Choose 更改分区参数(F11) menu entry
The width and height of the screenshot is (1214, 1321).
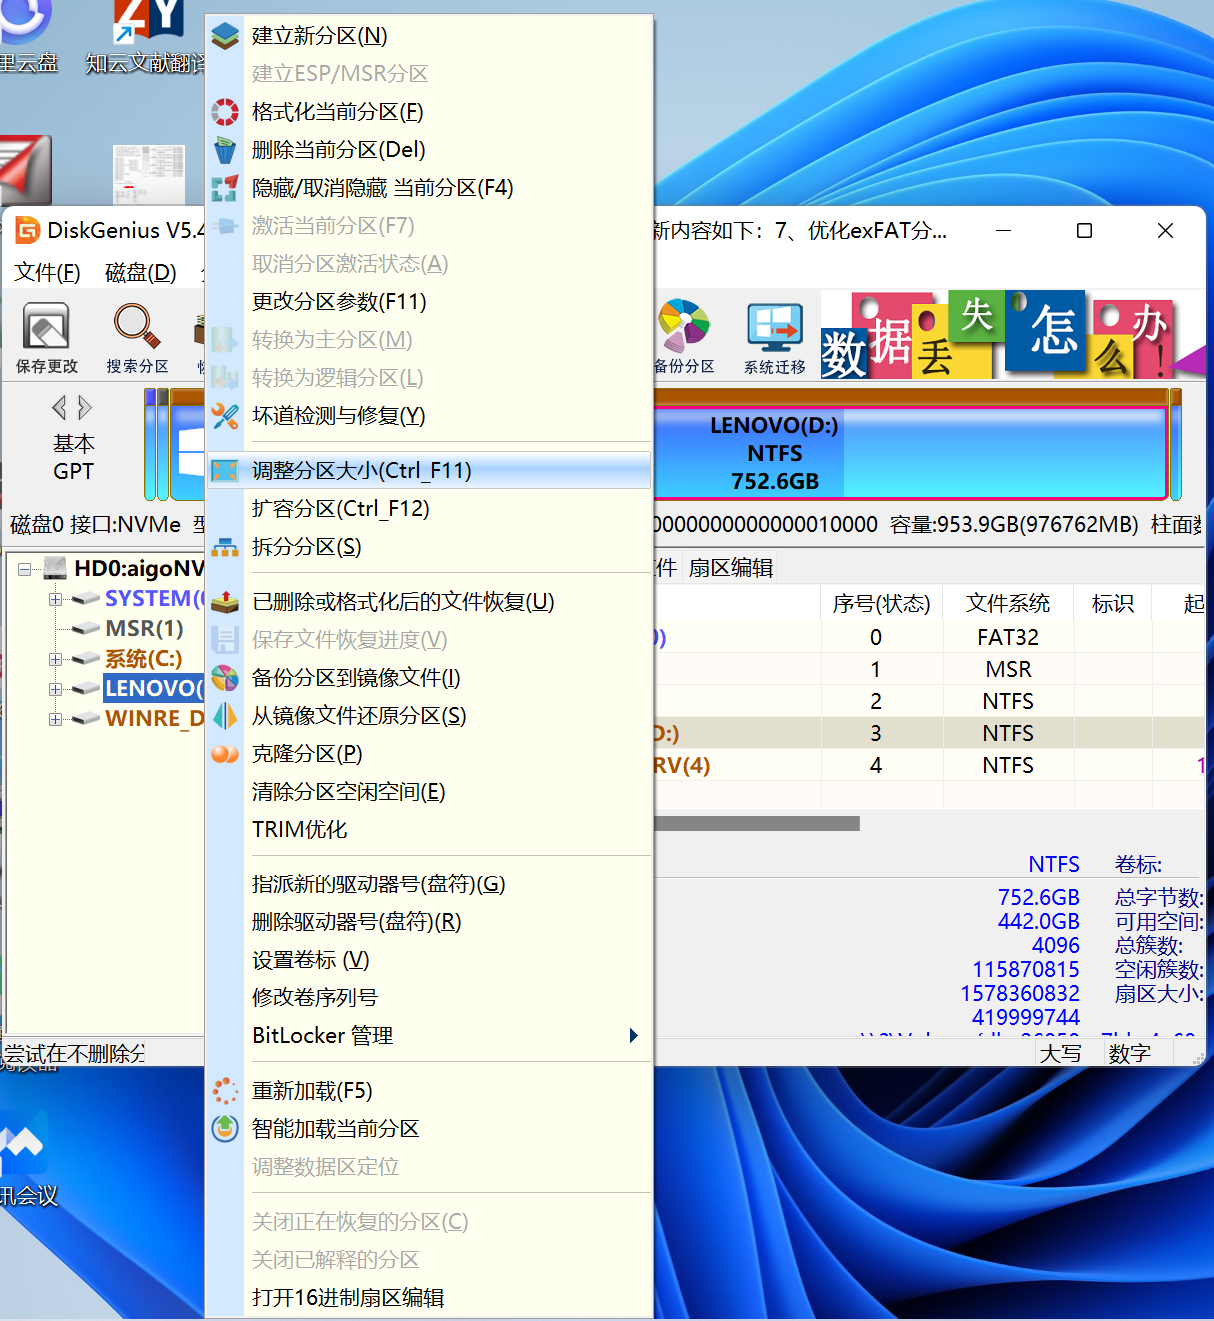pyautogui.click(x=429, y=302)
